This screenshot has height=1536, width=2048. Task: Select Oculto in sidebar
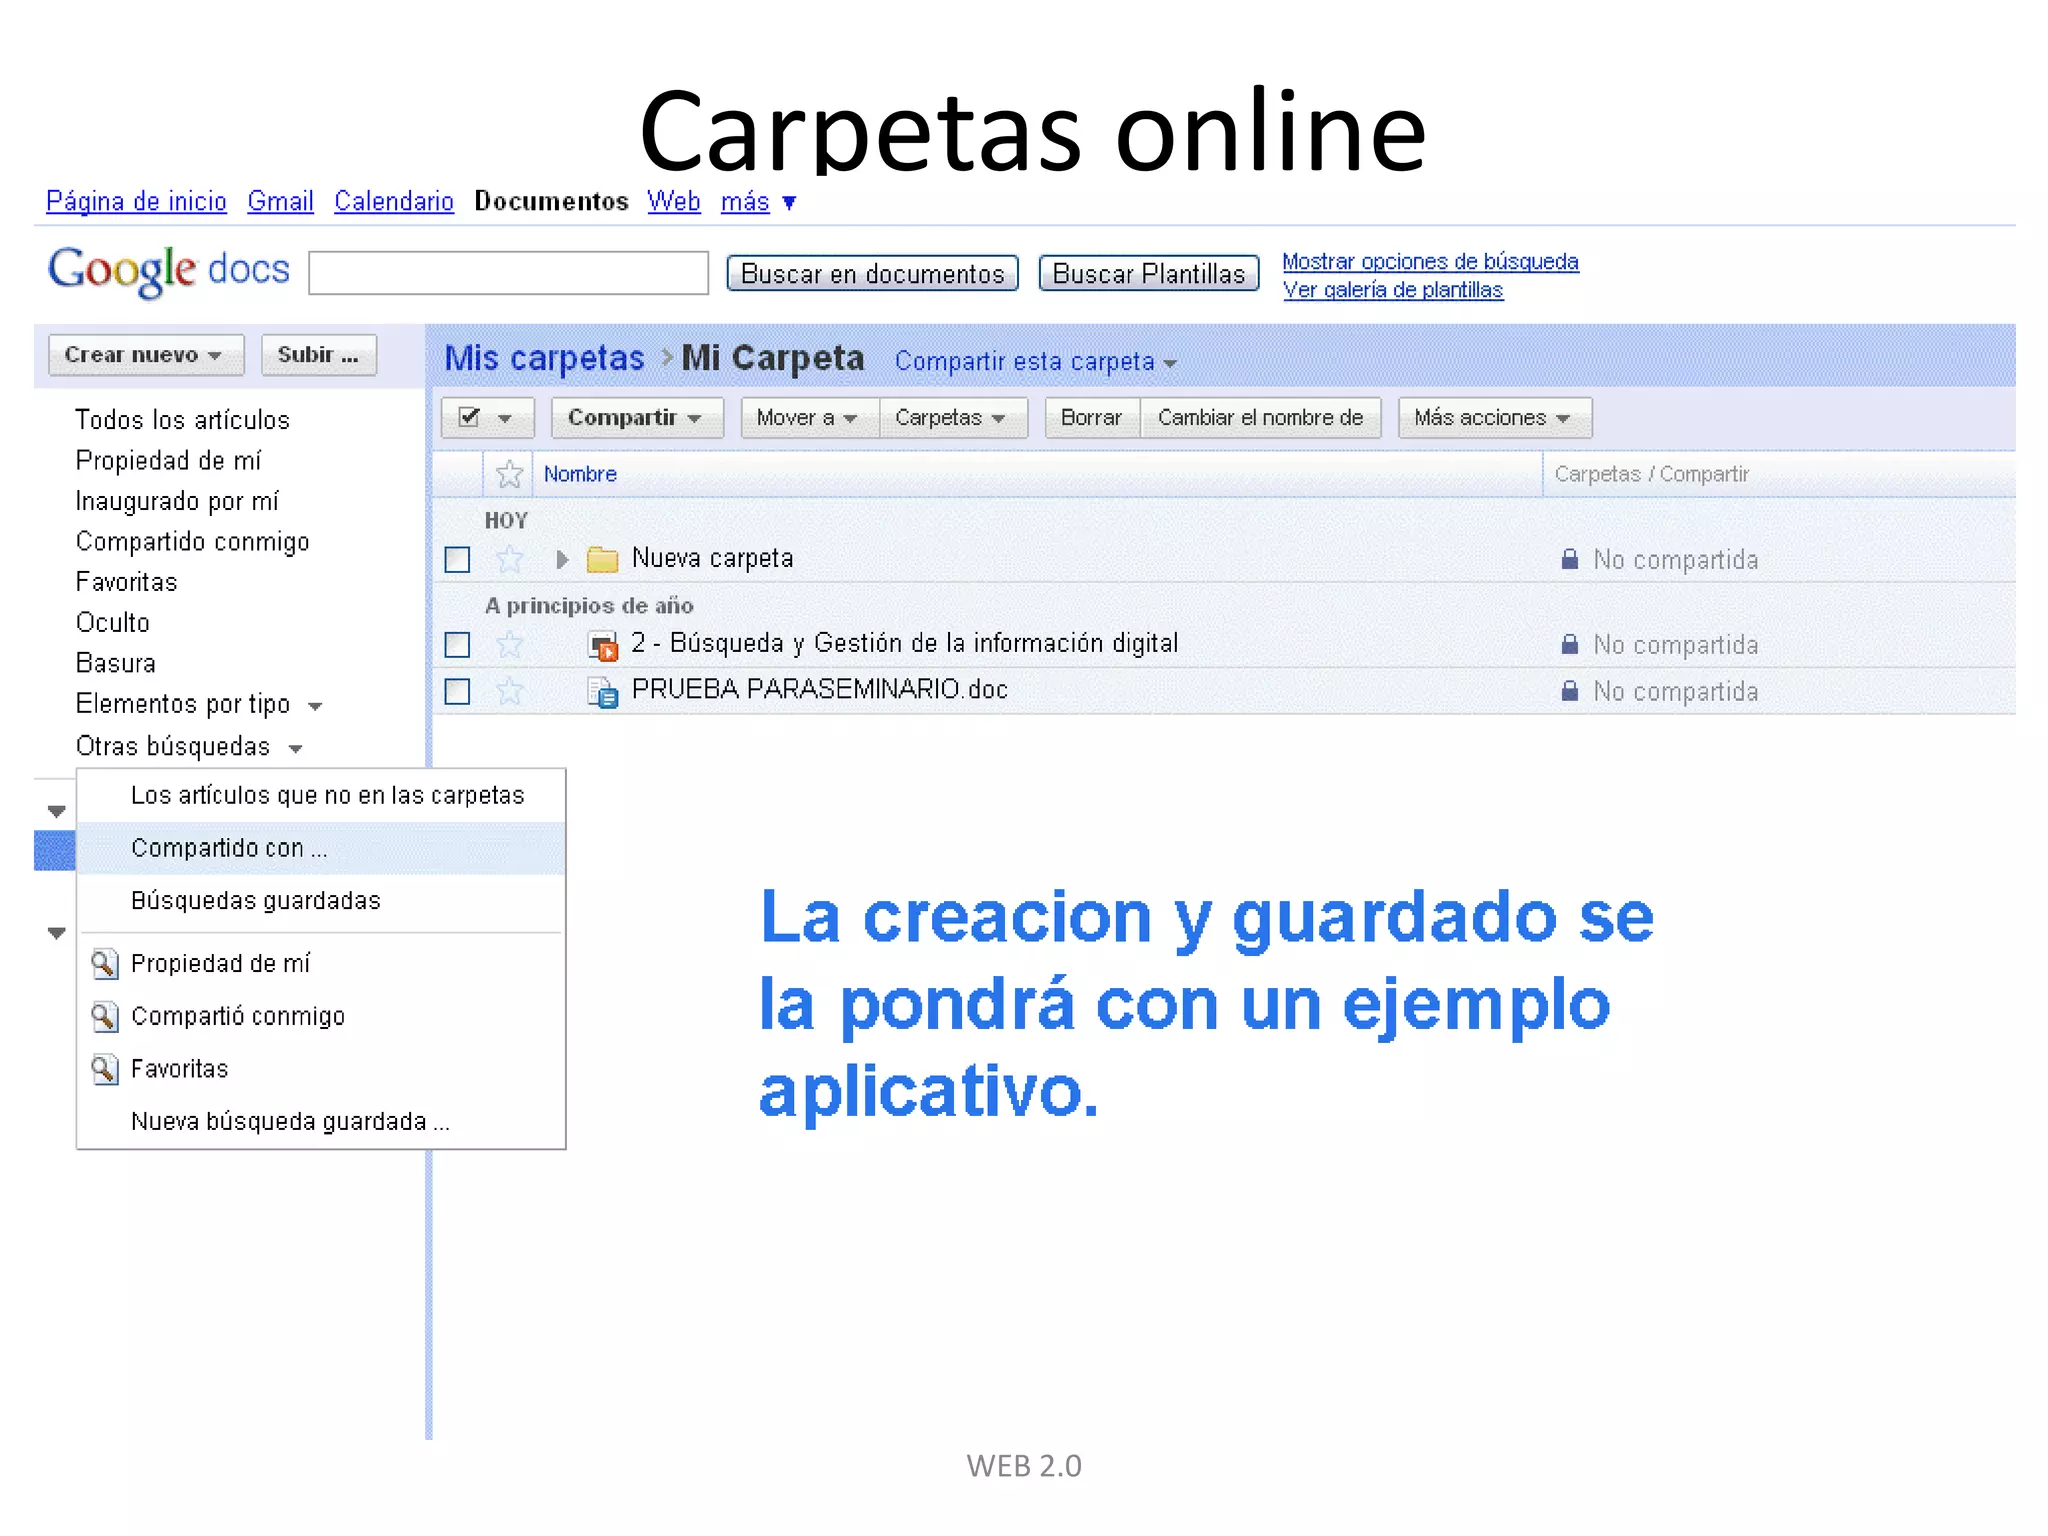click(x=112, y=623)
